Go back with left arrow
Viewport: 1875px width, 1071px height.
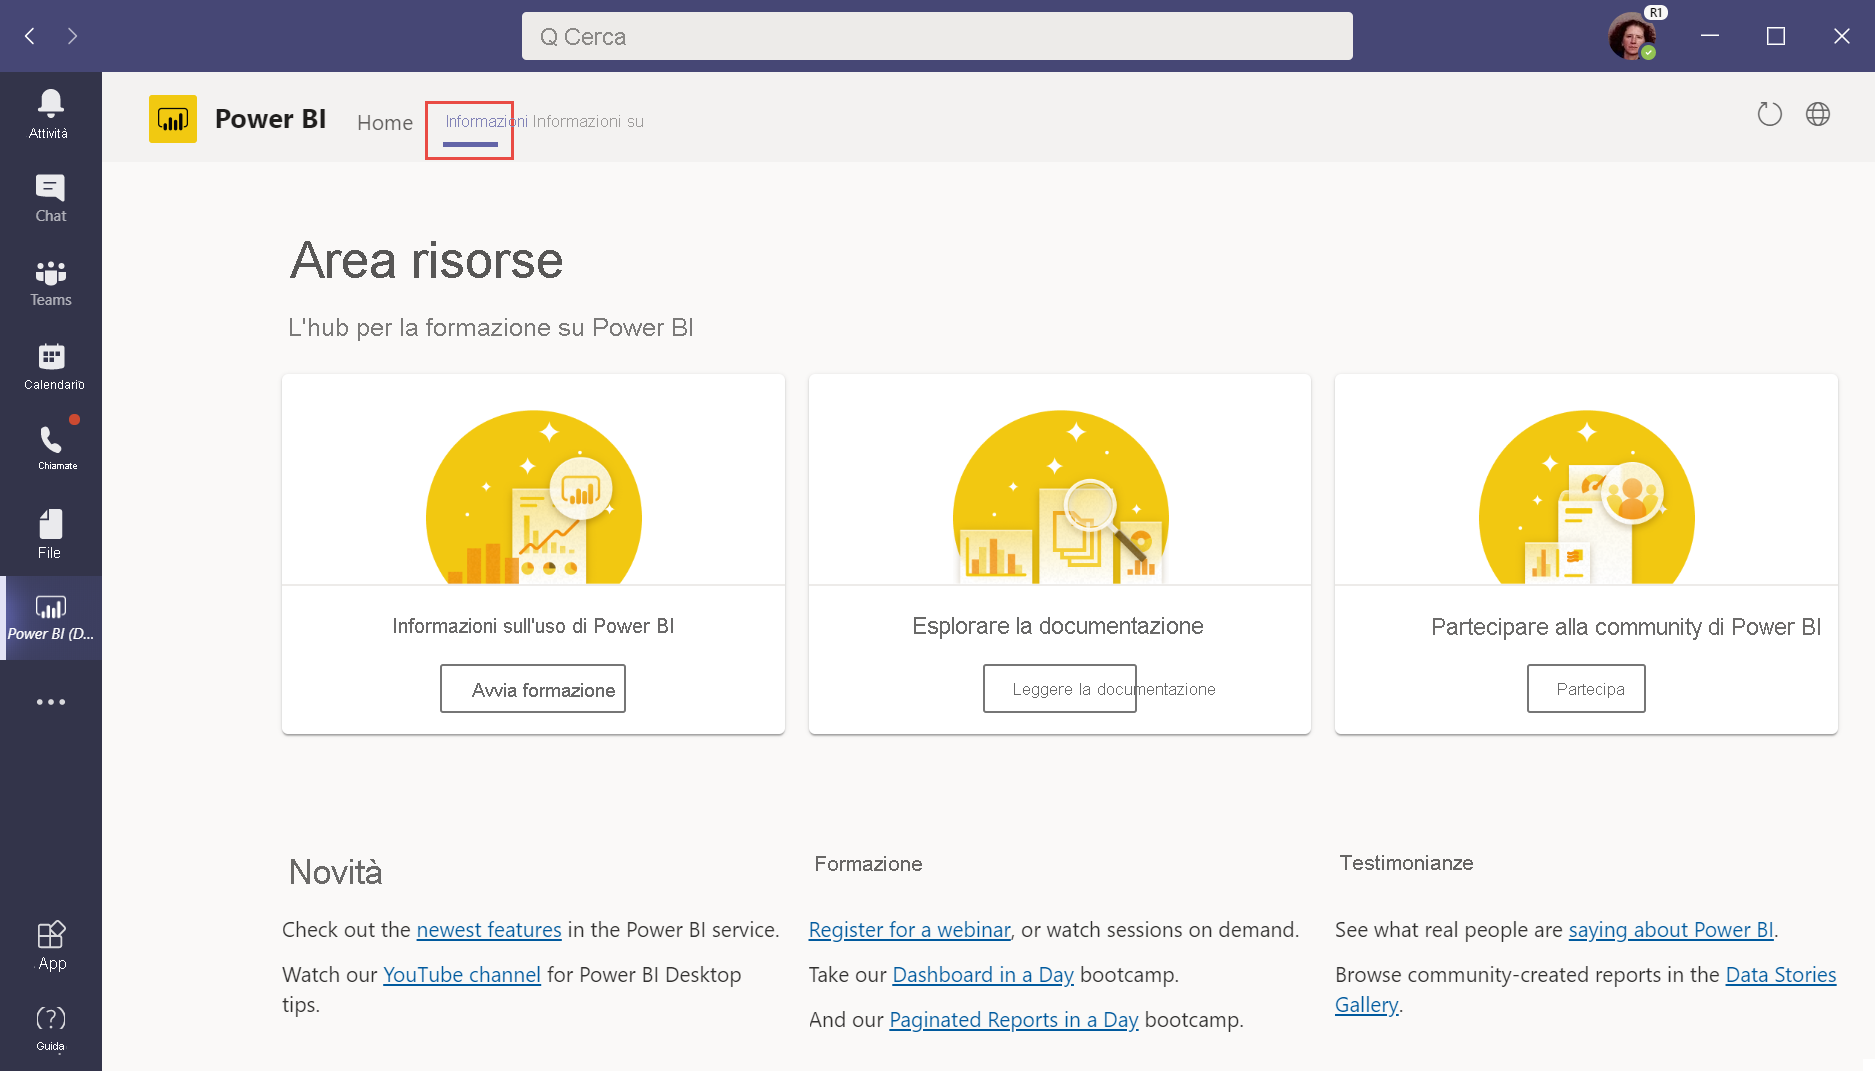pyautogui.click(x=30, y=36)
